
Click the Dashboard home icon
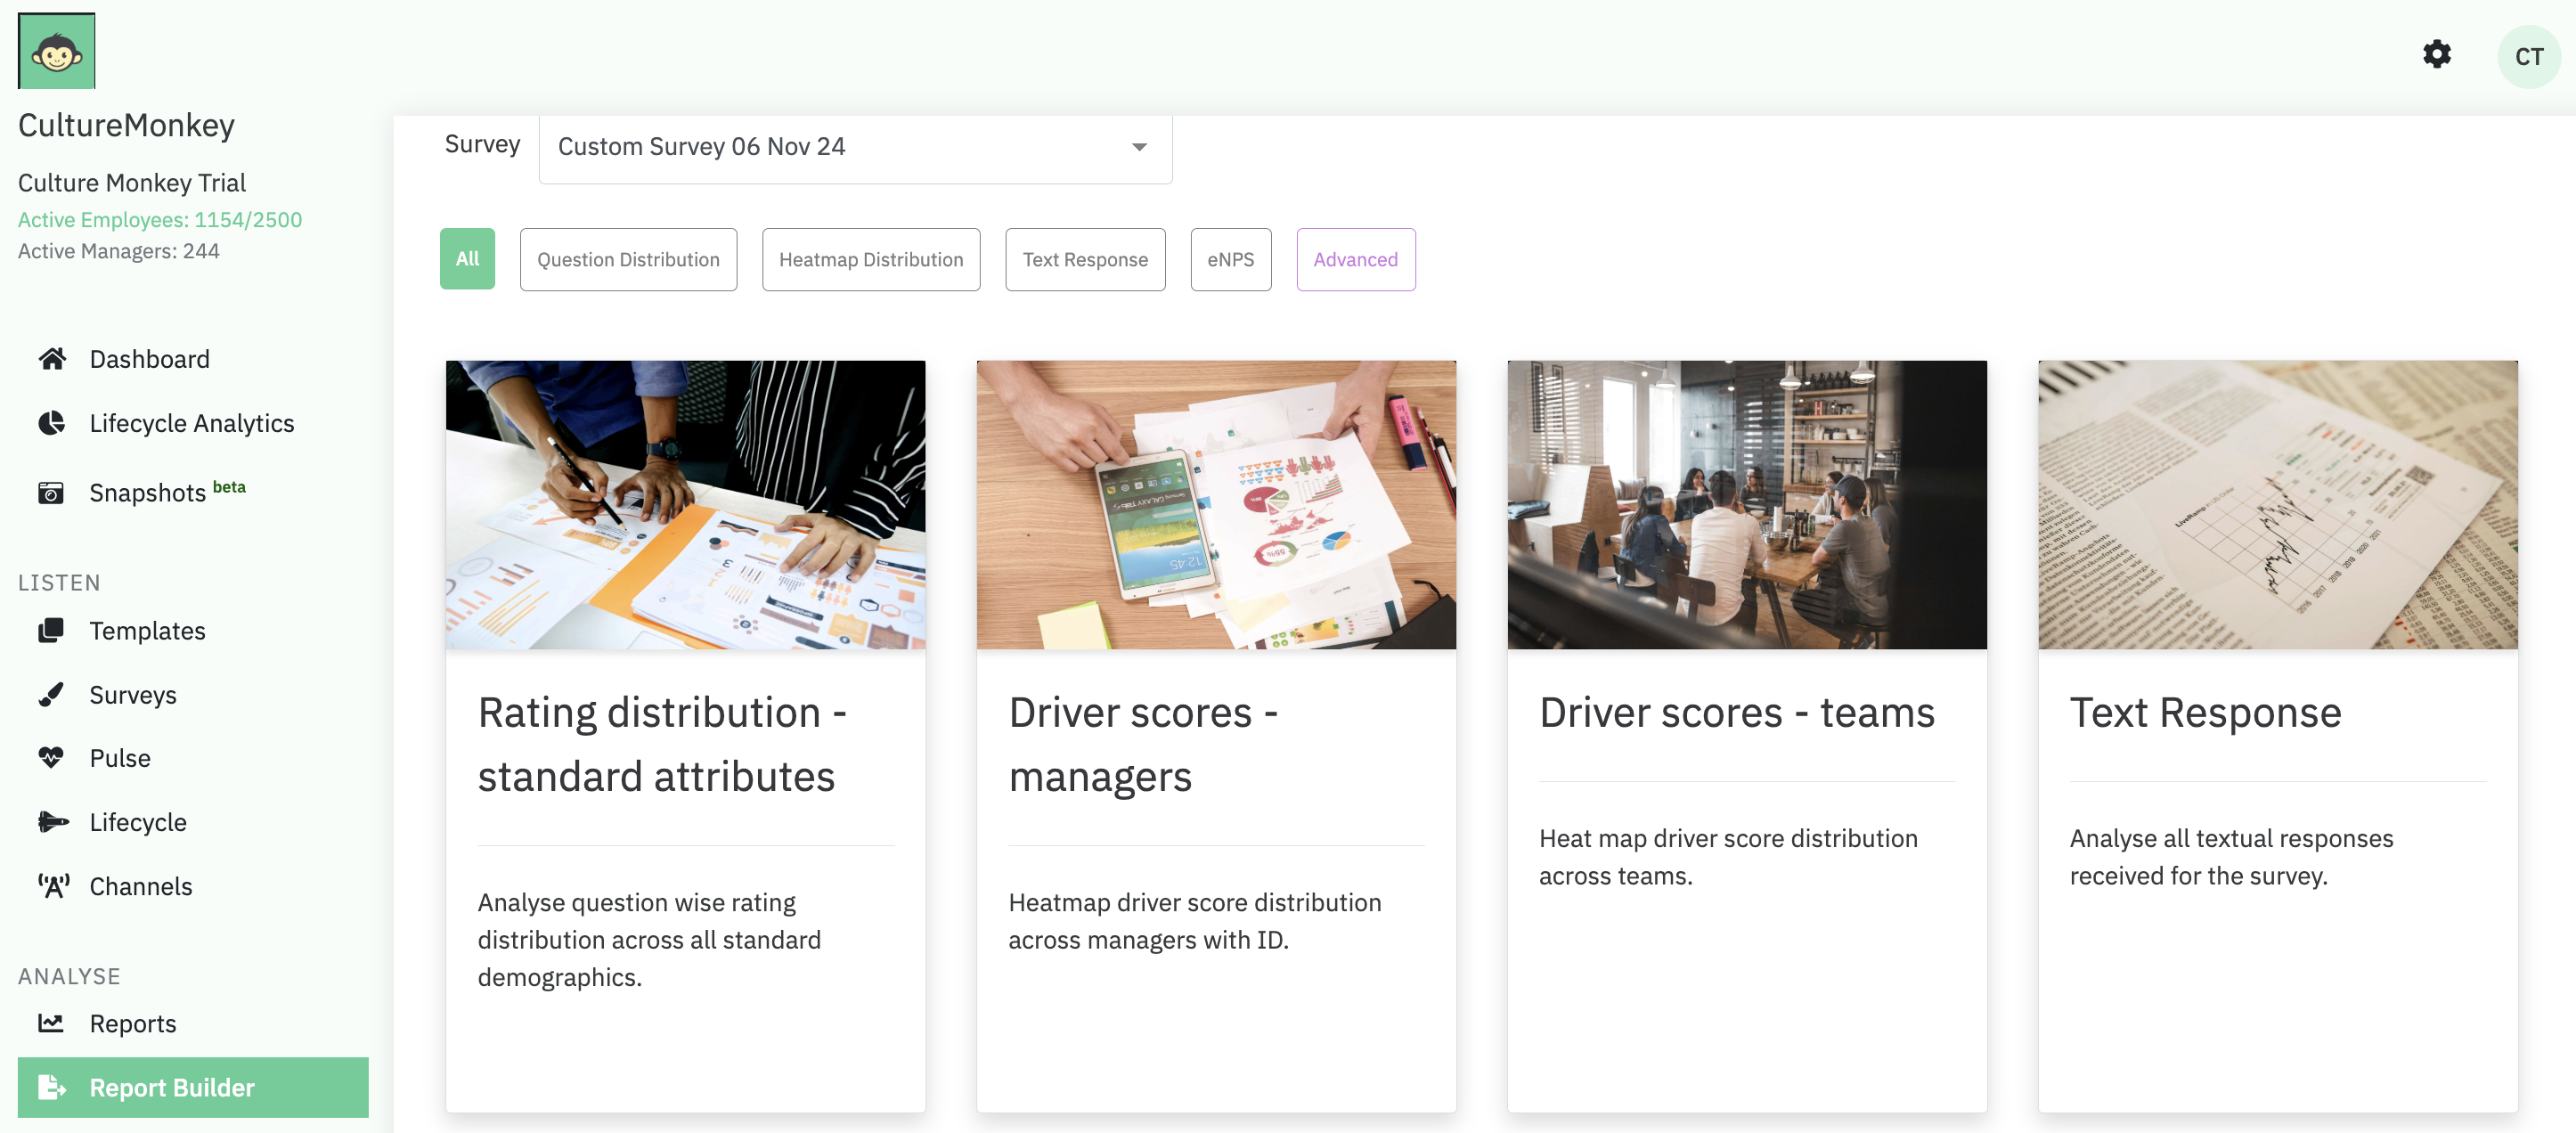[52, 359]
